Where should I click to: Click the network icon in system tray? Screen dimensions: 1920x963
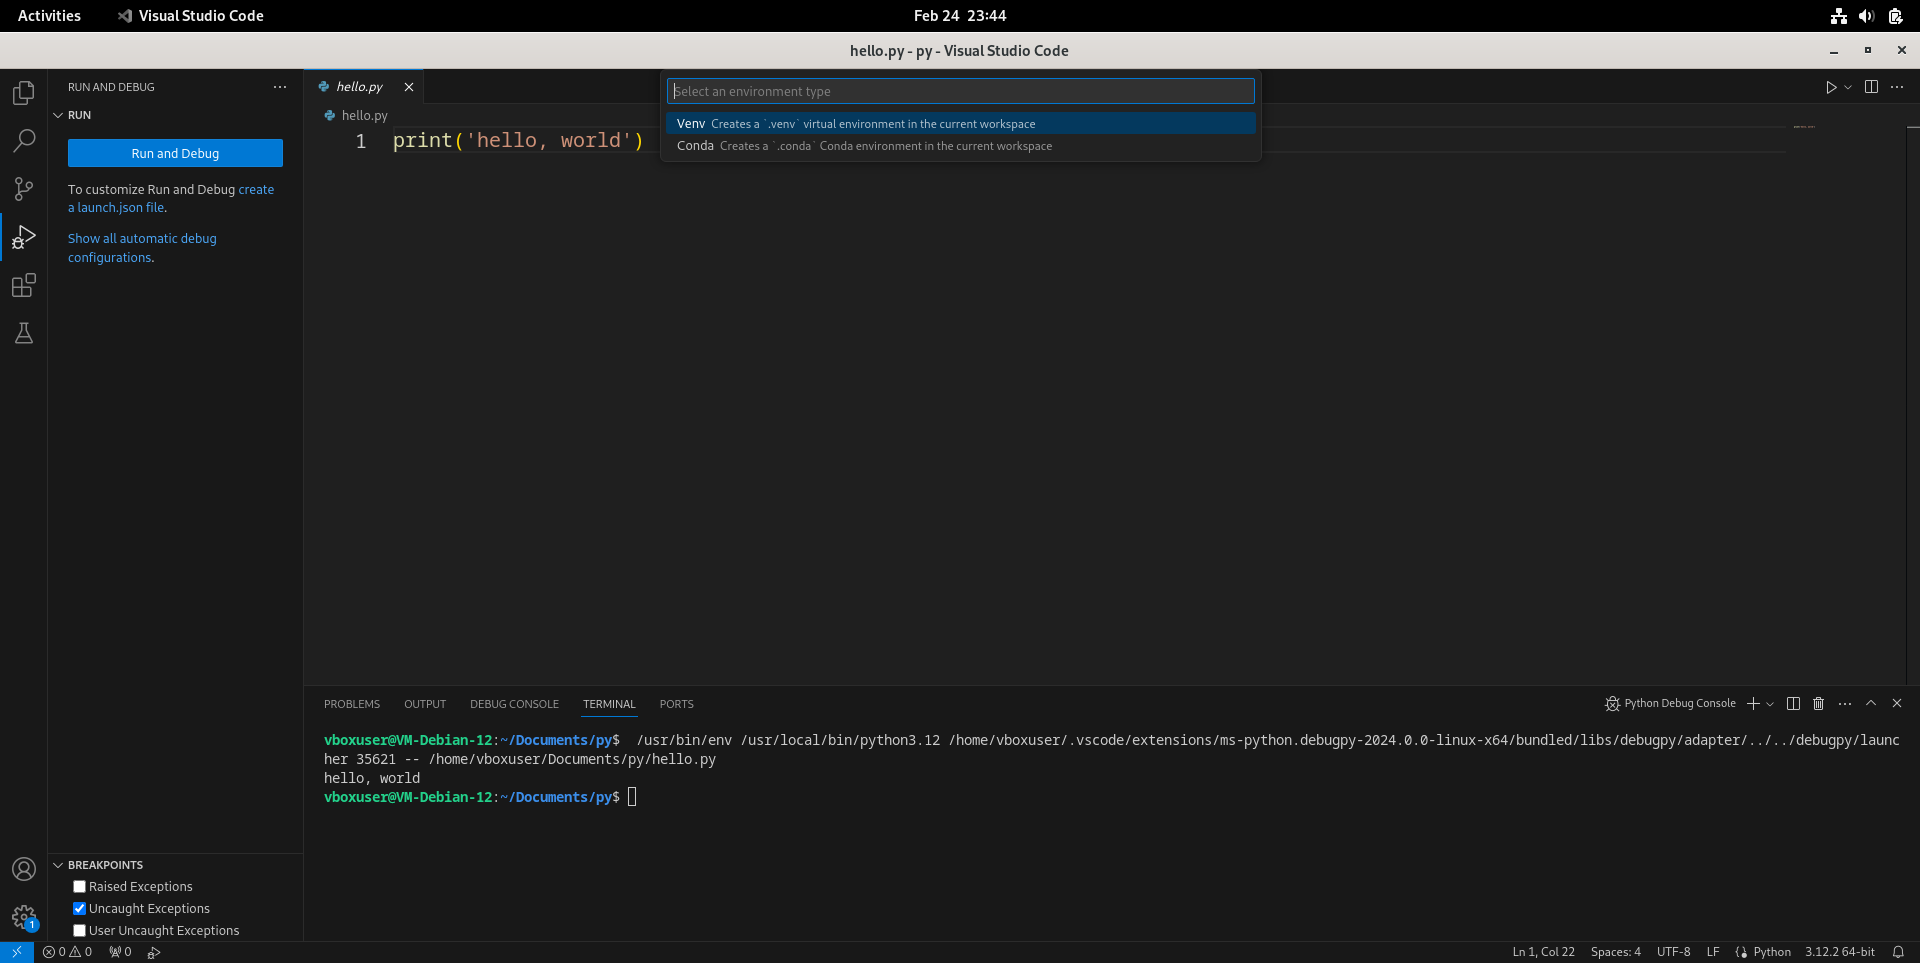click(1838, 16)
